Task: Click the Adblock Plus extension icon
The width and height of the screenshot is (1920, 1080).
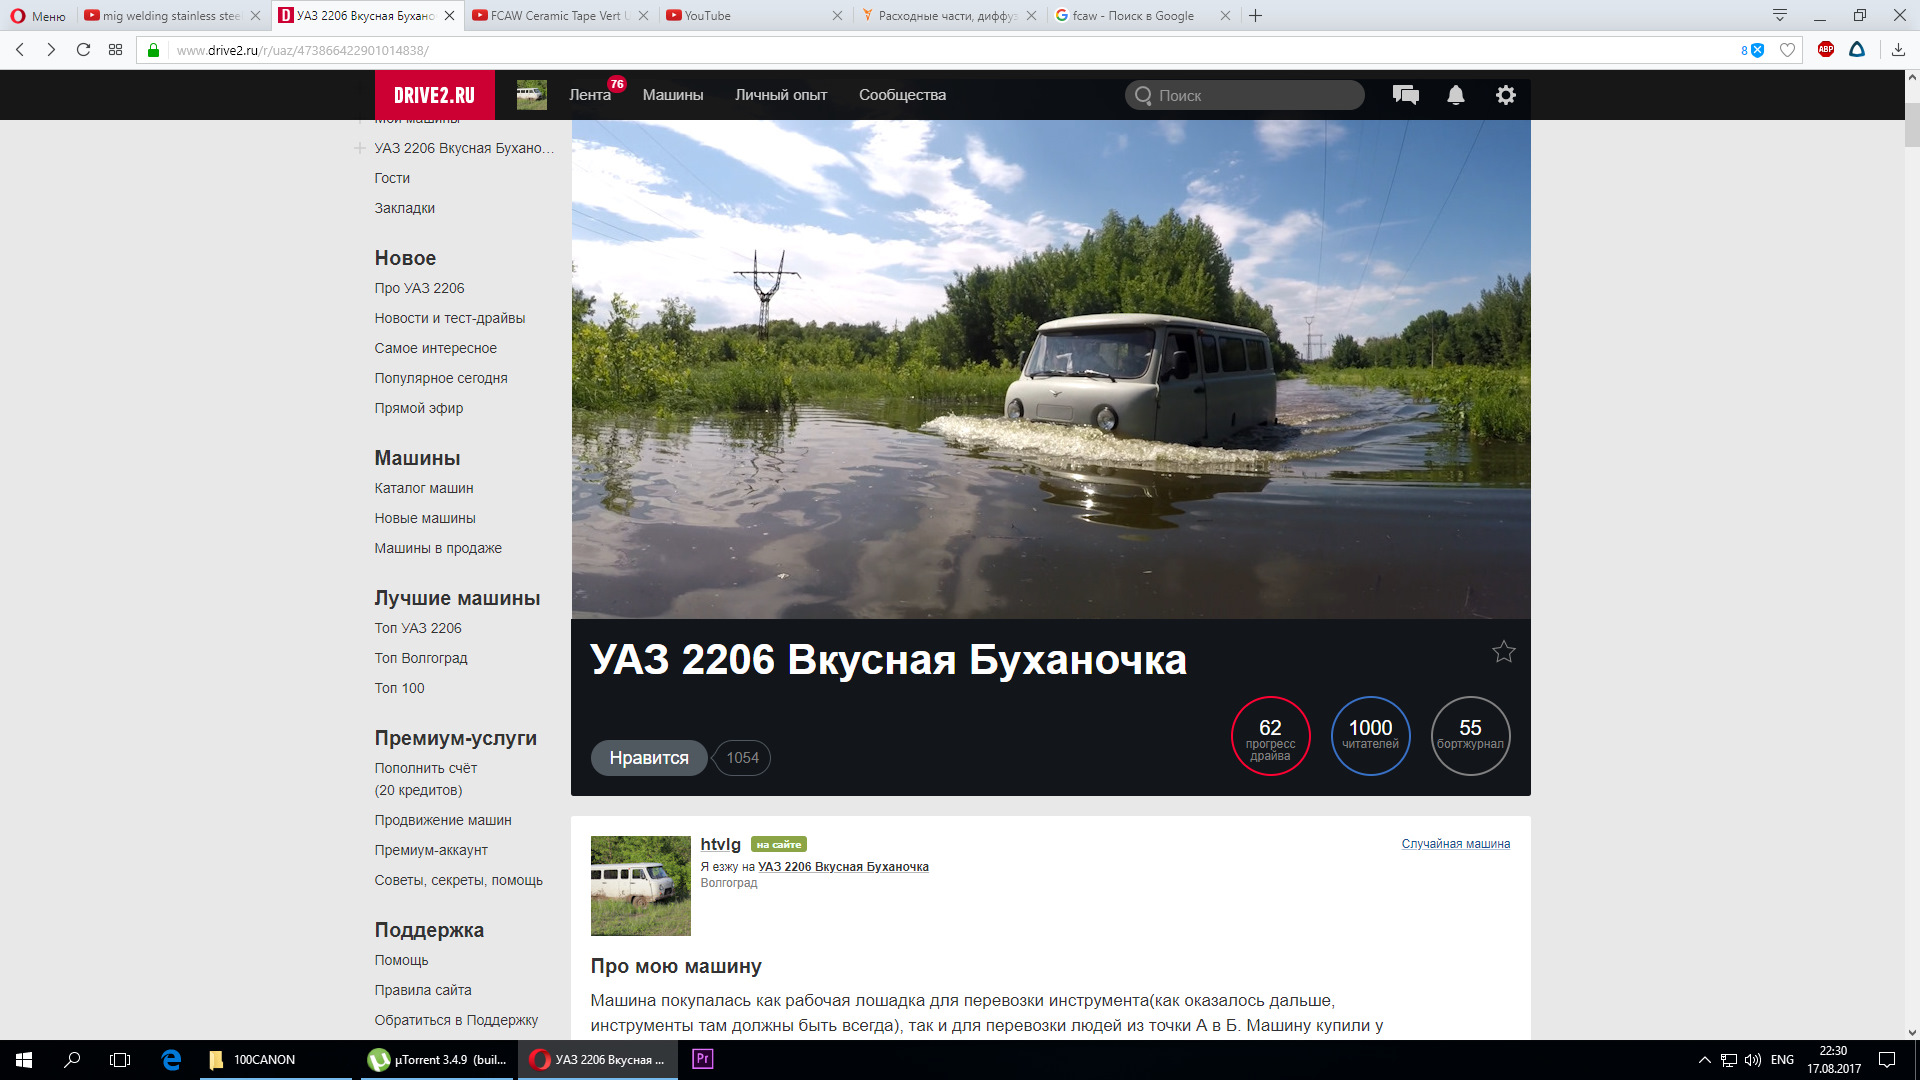Action: [1825, 50]
